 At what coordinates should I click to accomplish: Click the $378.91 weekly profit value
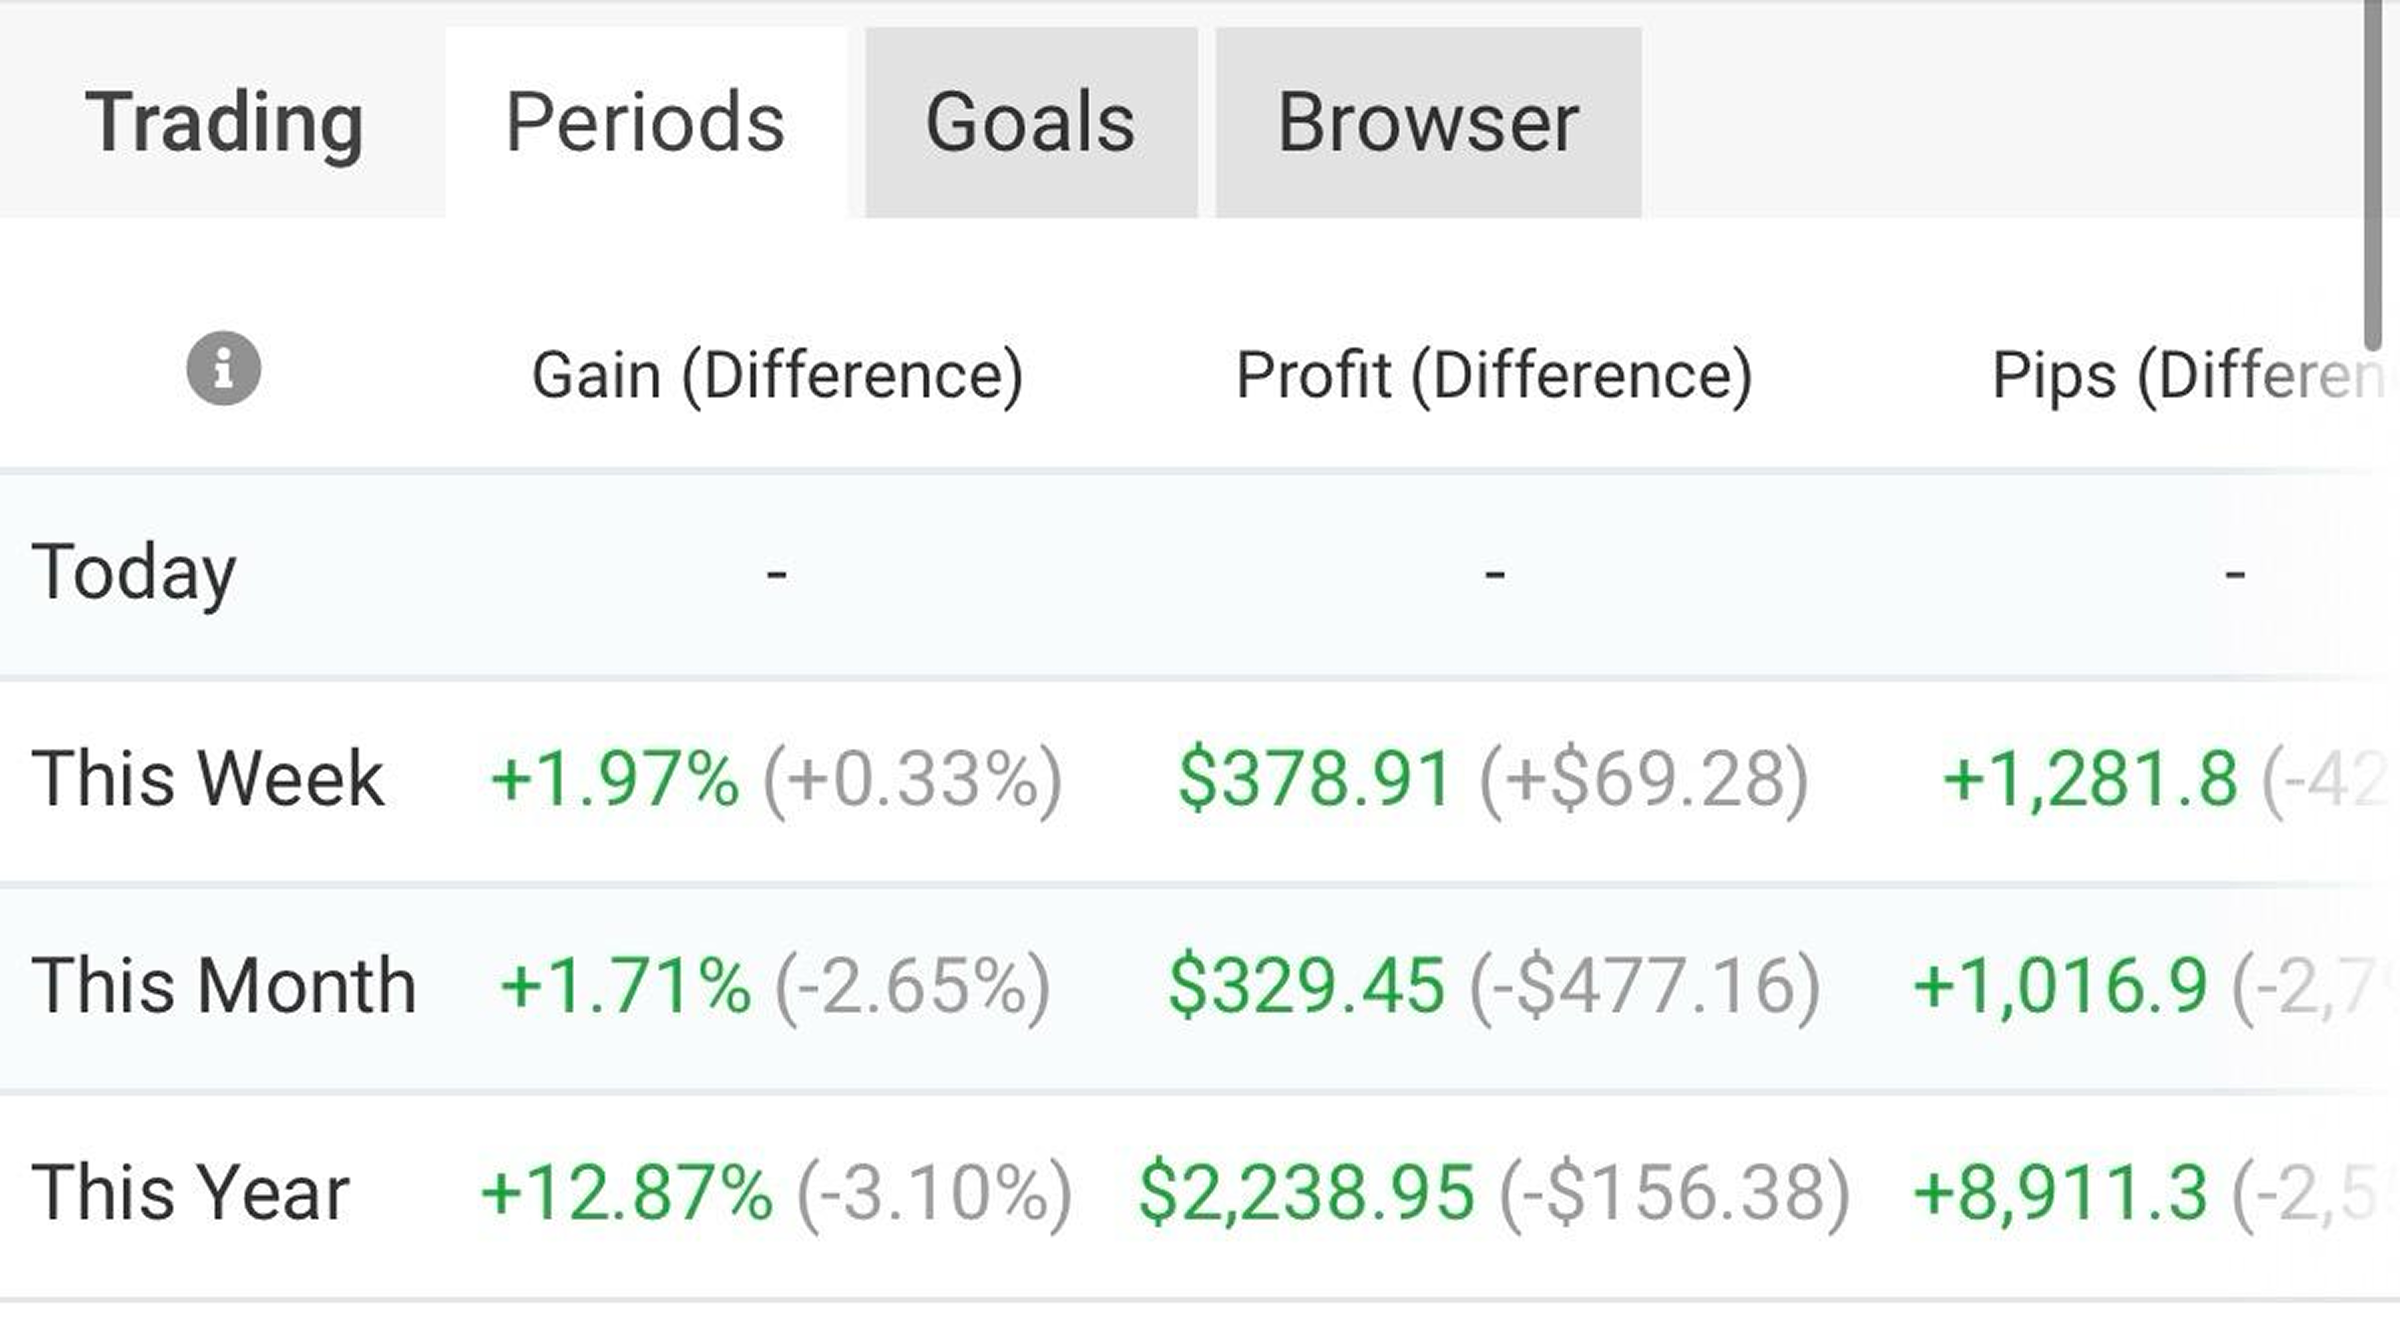pos(1315,779)
